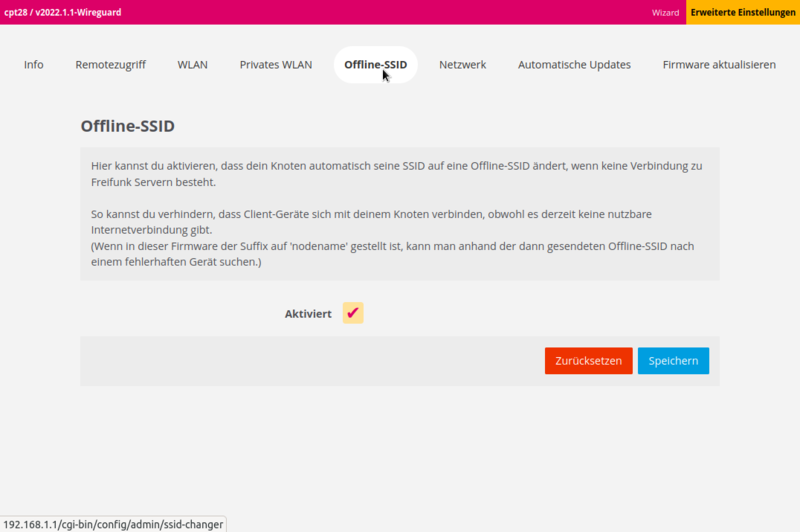Click the active Offline-SSID tab
The image size is (800, 532).
375,64
